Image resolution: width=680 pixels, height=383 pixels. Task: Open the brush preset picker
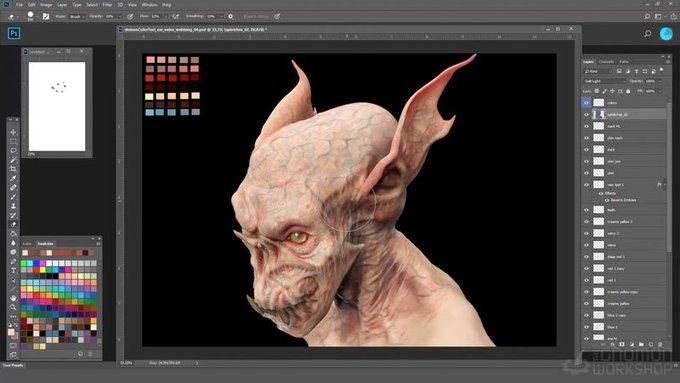tap(32, 16)
